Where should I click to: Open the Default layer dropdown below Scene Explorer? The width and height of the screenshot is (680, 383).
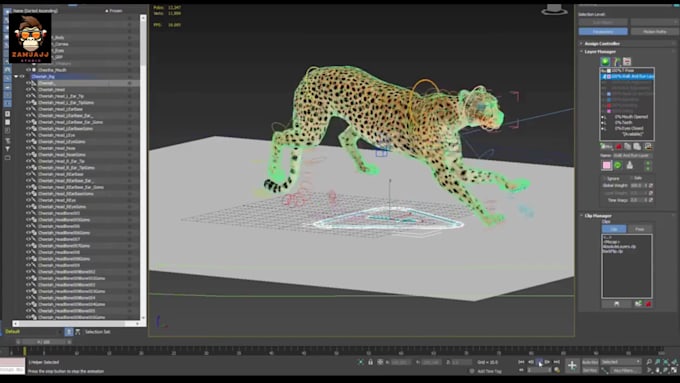click(x=33, y=332)
